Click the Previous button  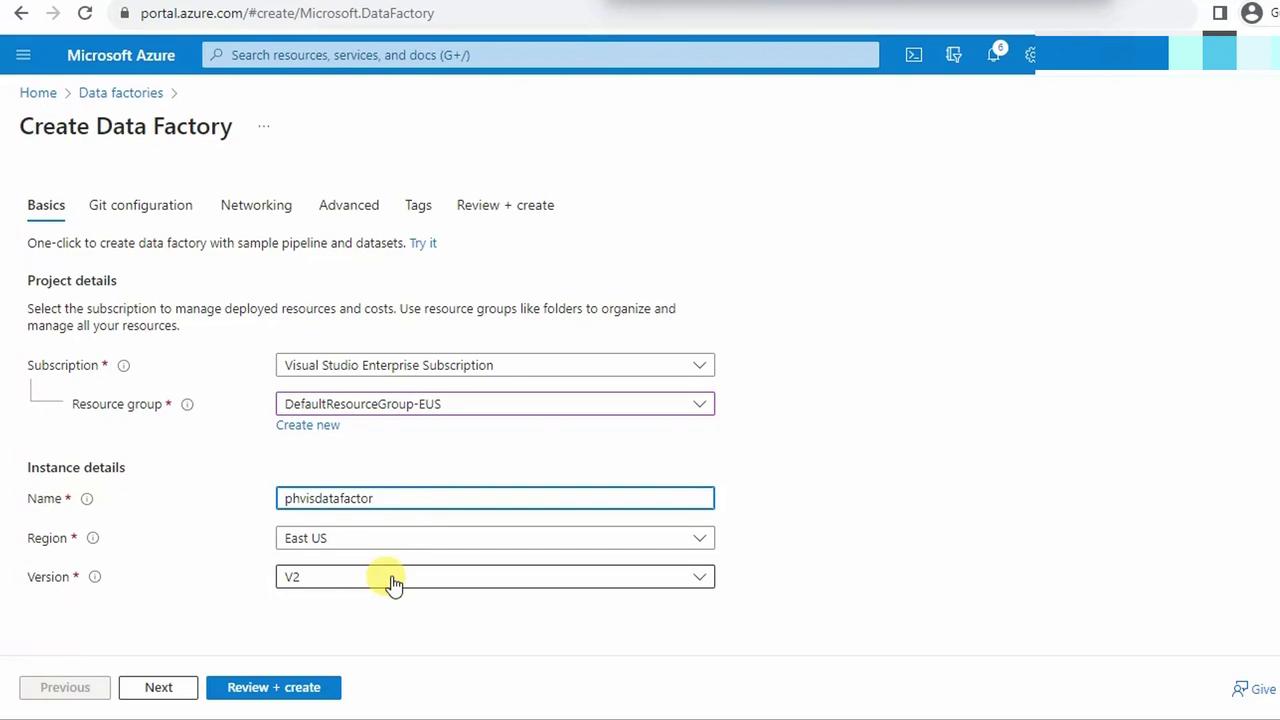pyautogui.click(x=65, y=688)
